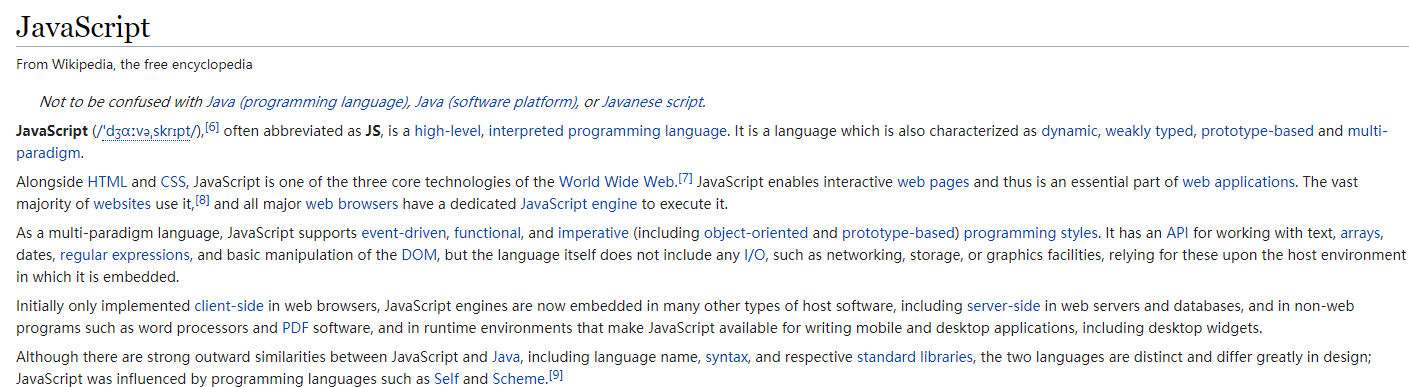The image size is (1409, 387).
Task: Click the bold 'JS' abbreviation text
Action: 373,131
